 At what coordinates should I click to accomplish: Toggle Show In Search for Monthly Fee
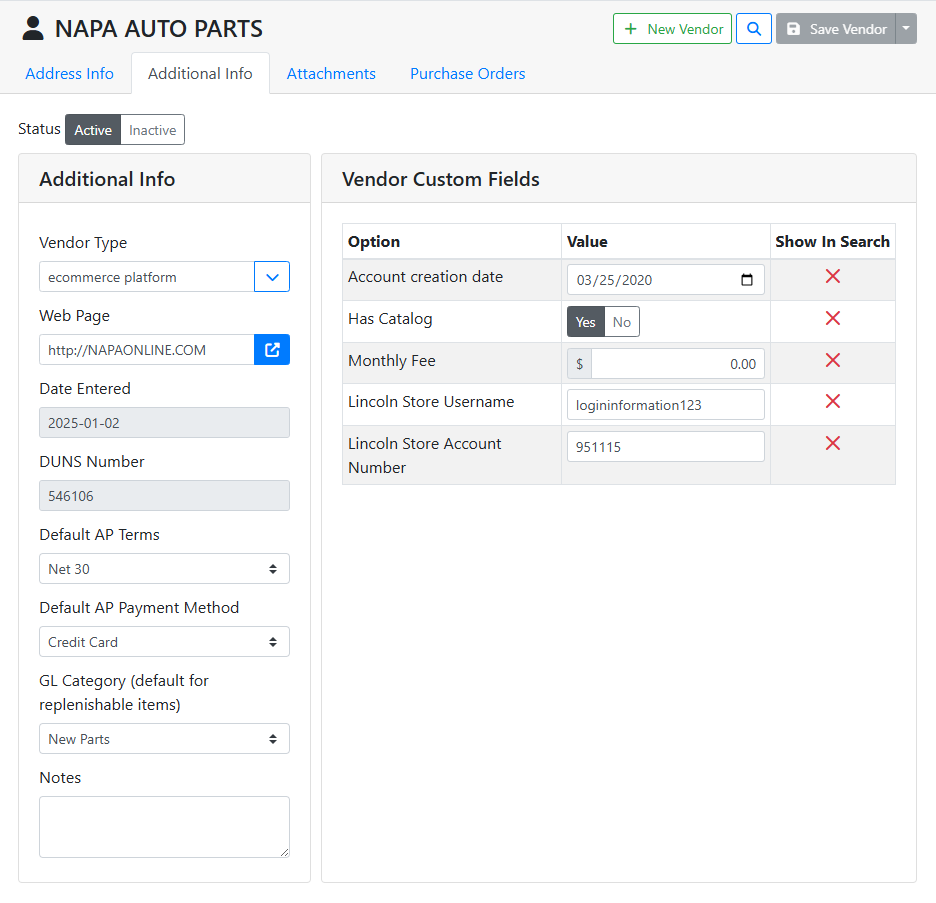(832, 361)
